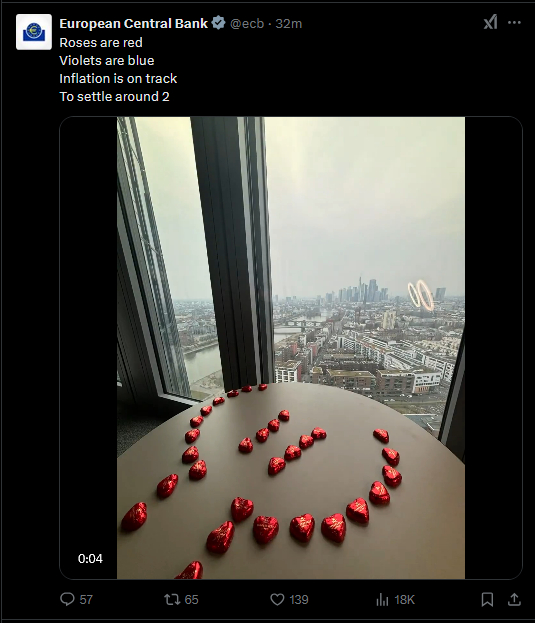This screenshot has height=623, width=535.
Task: Click the reply speech bubble icon
Action: coord(67,599)
